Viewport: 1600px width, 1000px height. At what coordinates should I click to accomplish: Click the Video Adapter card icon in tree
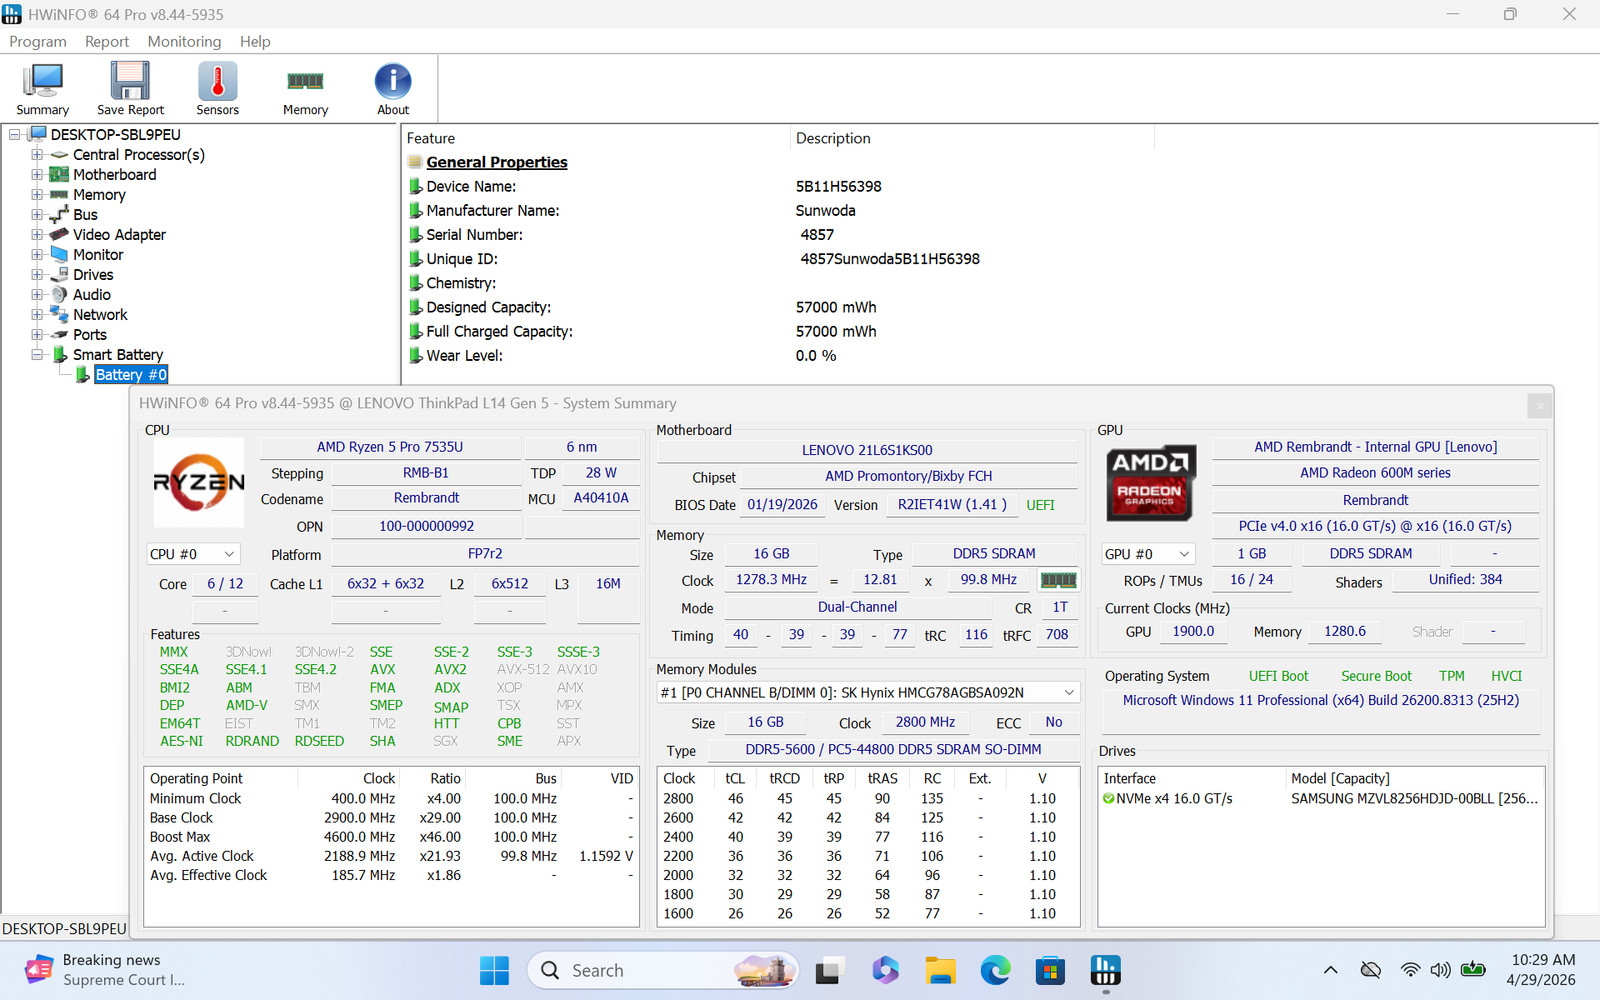(60, 235)
